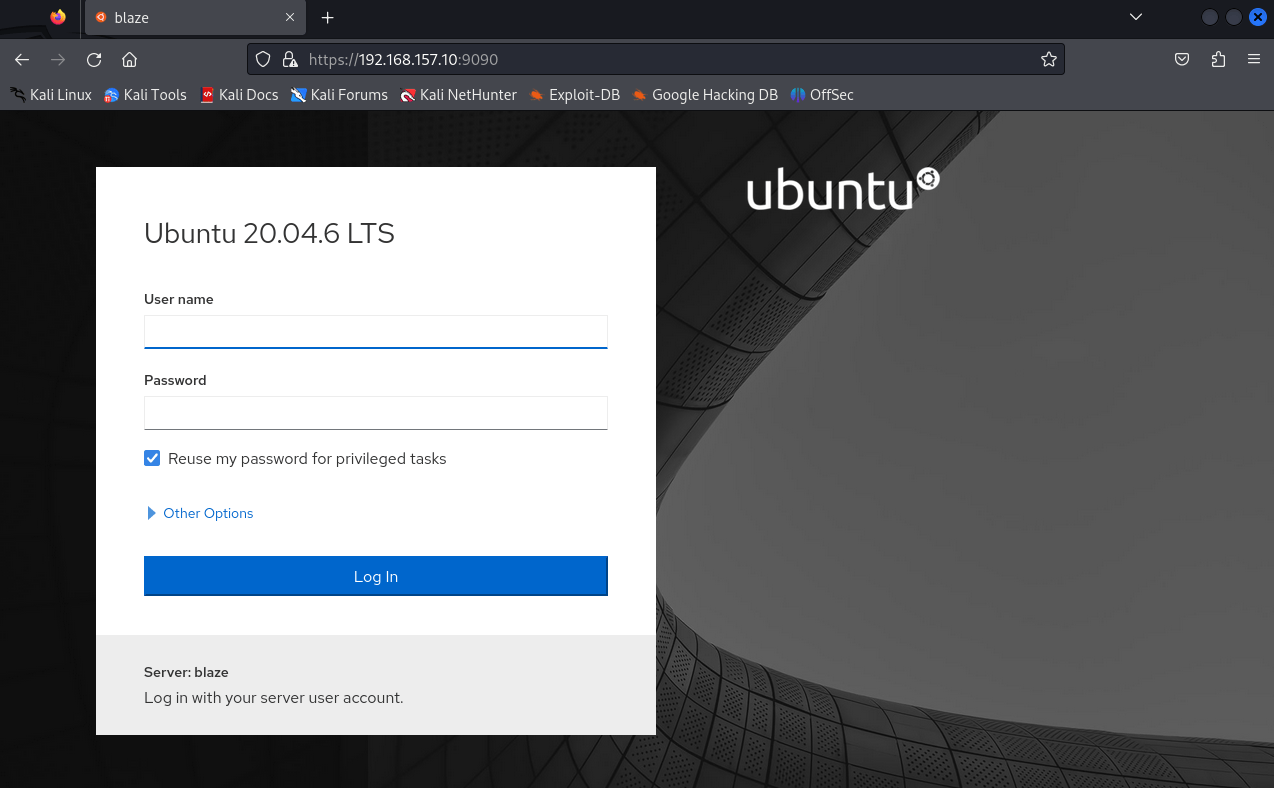Click the Log In button
This screenshot has width=1274, height=788.
click(x=376, y=576)
